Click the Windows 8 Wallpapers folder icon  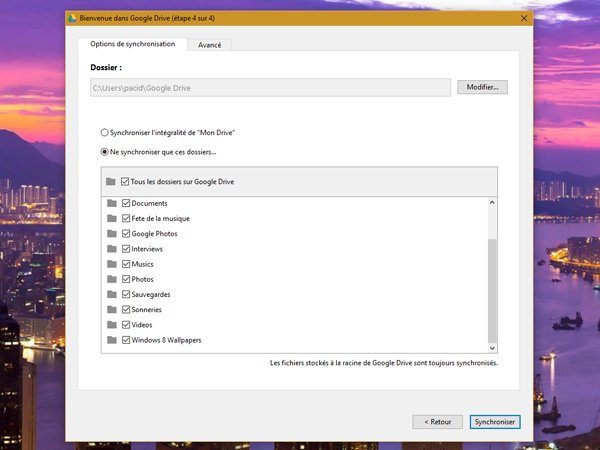click(x=112, y=340)
